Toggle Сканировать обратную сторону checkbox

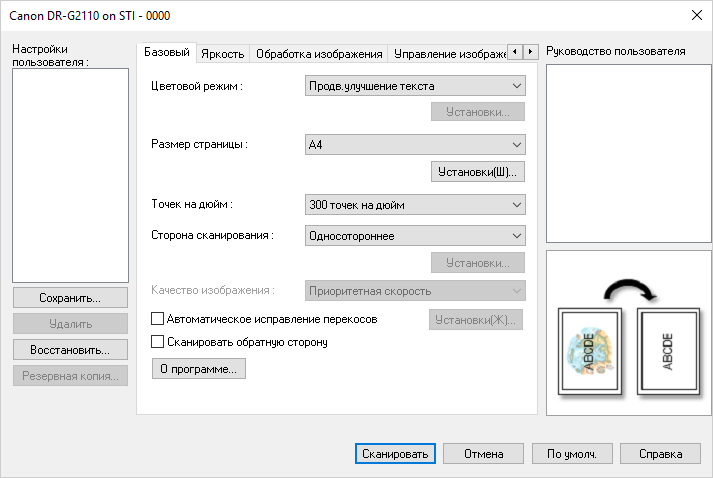click(157, 342)
